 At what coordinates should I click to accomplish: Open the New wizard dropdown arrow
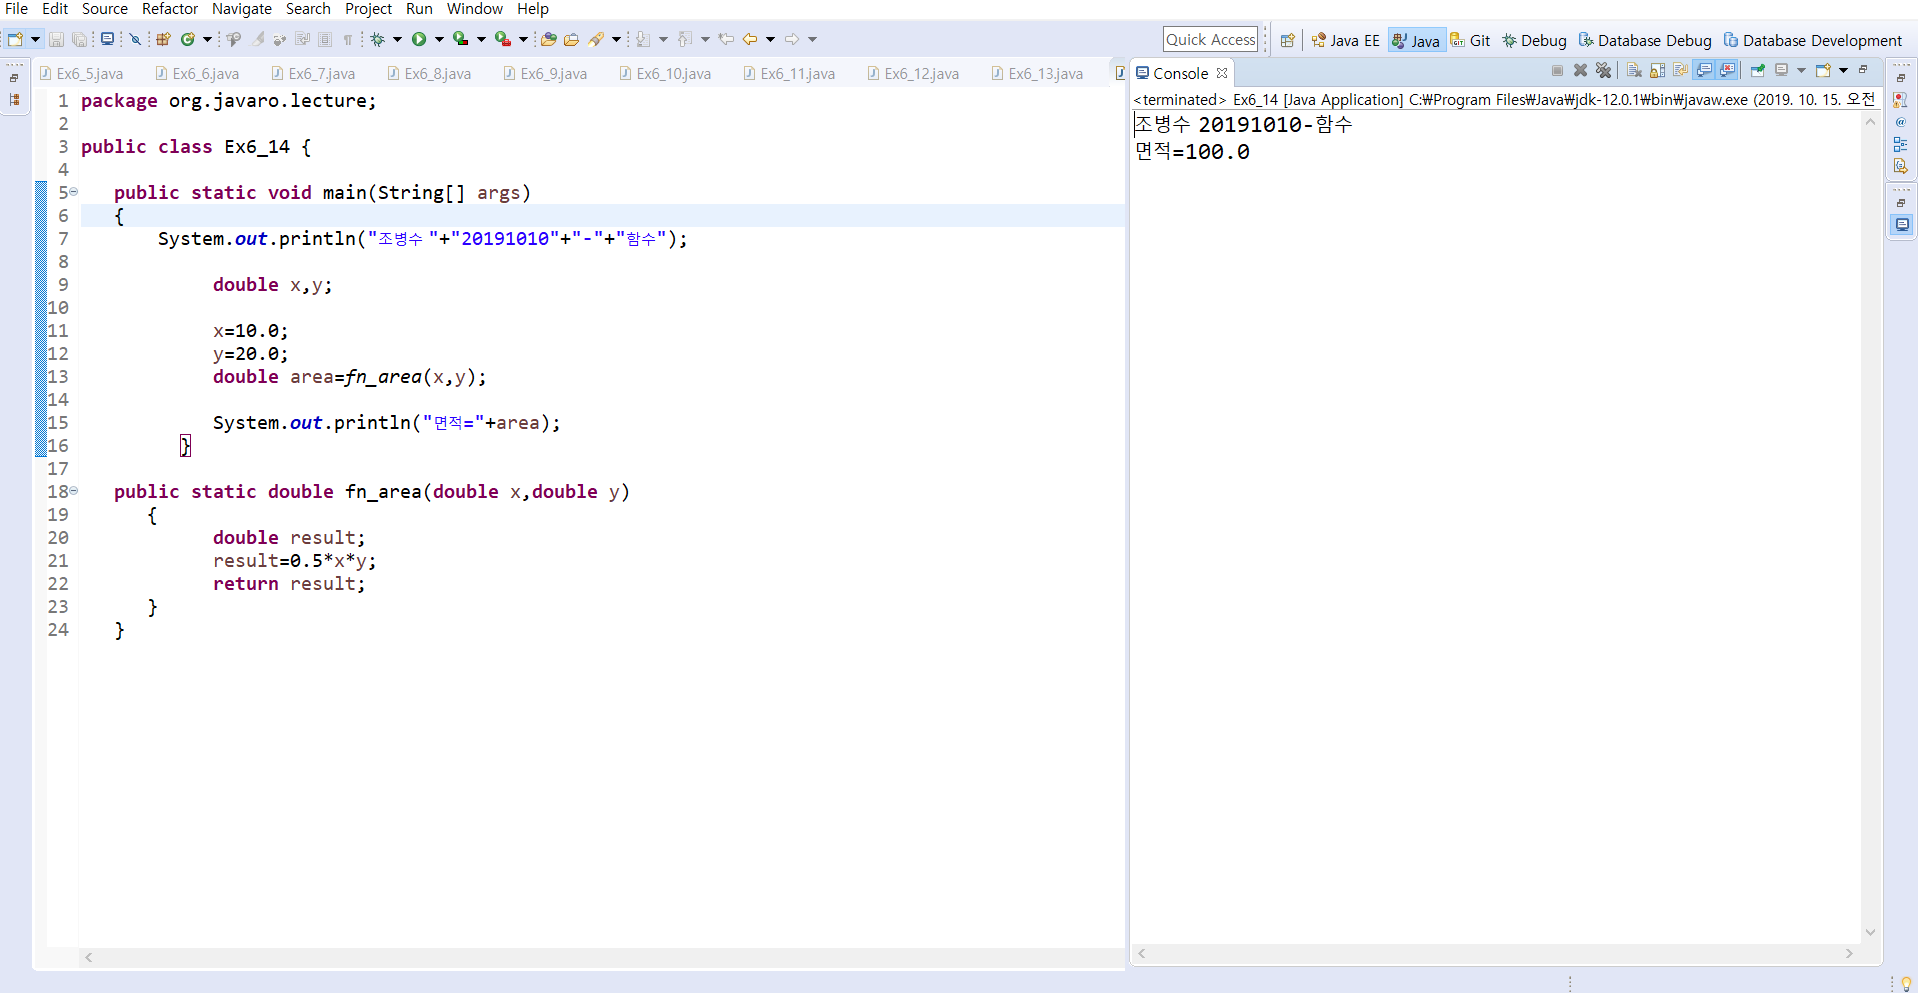point(35,39)
